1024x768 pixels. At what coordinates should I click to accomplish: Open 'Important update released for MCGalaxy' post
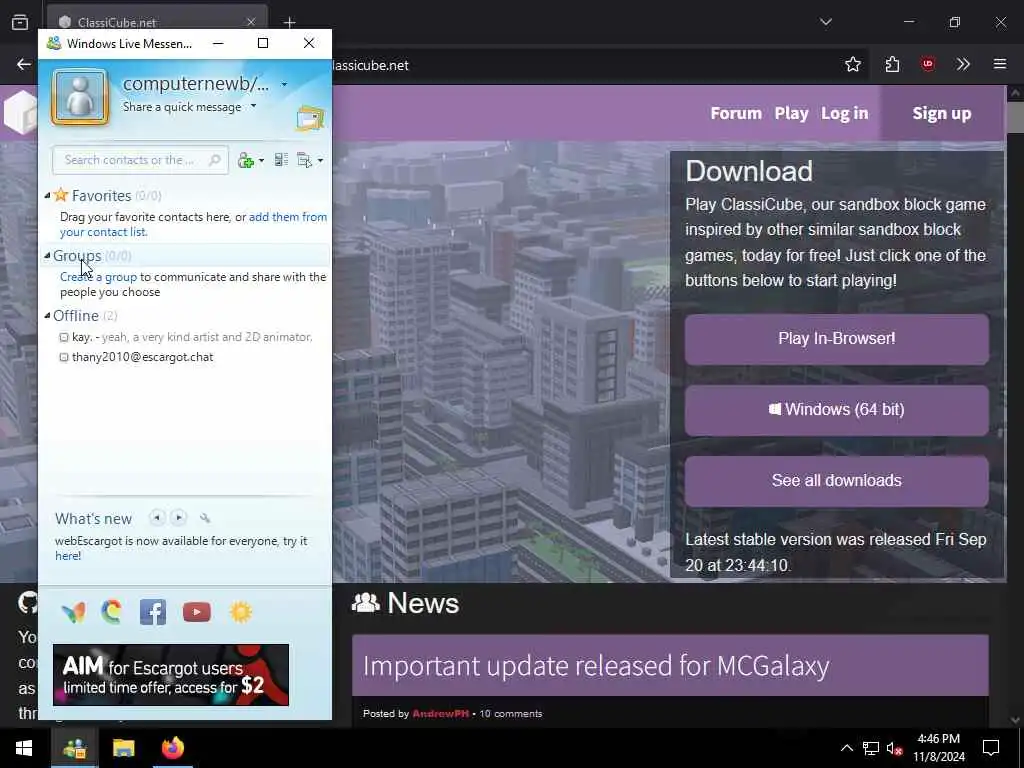[x=596, y=665]
